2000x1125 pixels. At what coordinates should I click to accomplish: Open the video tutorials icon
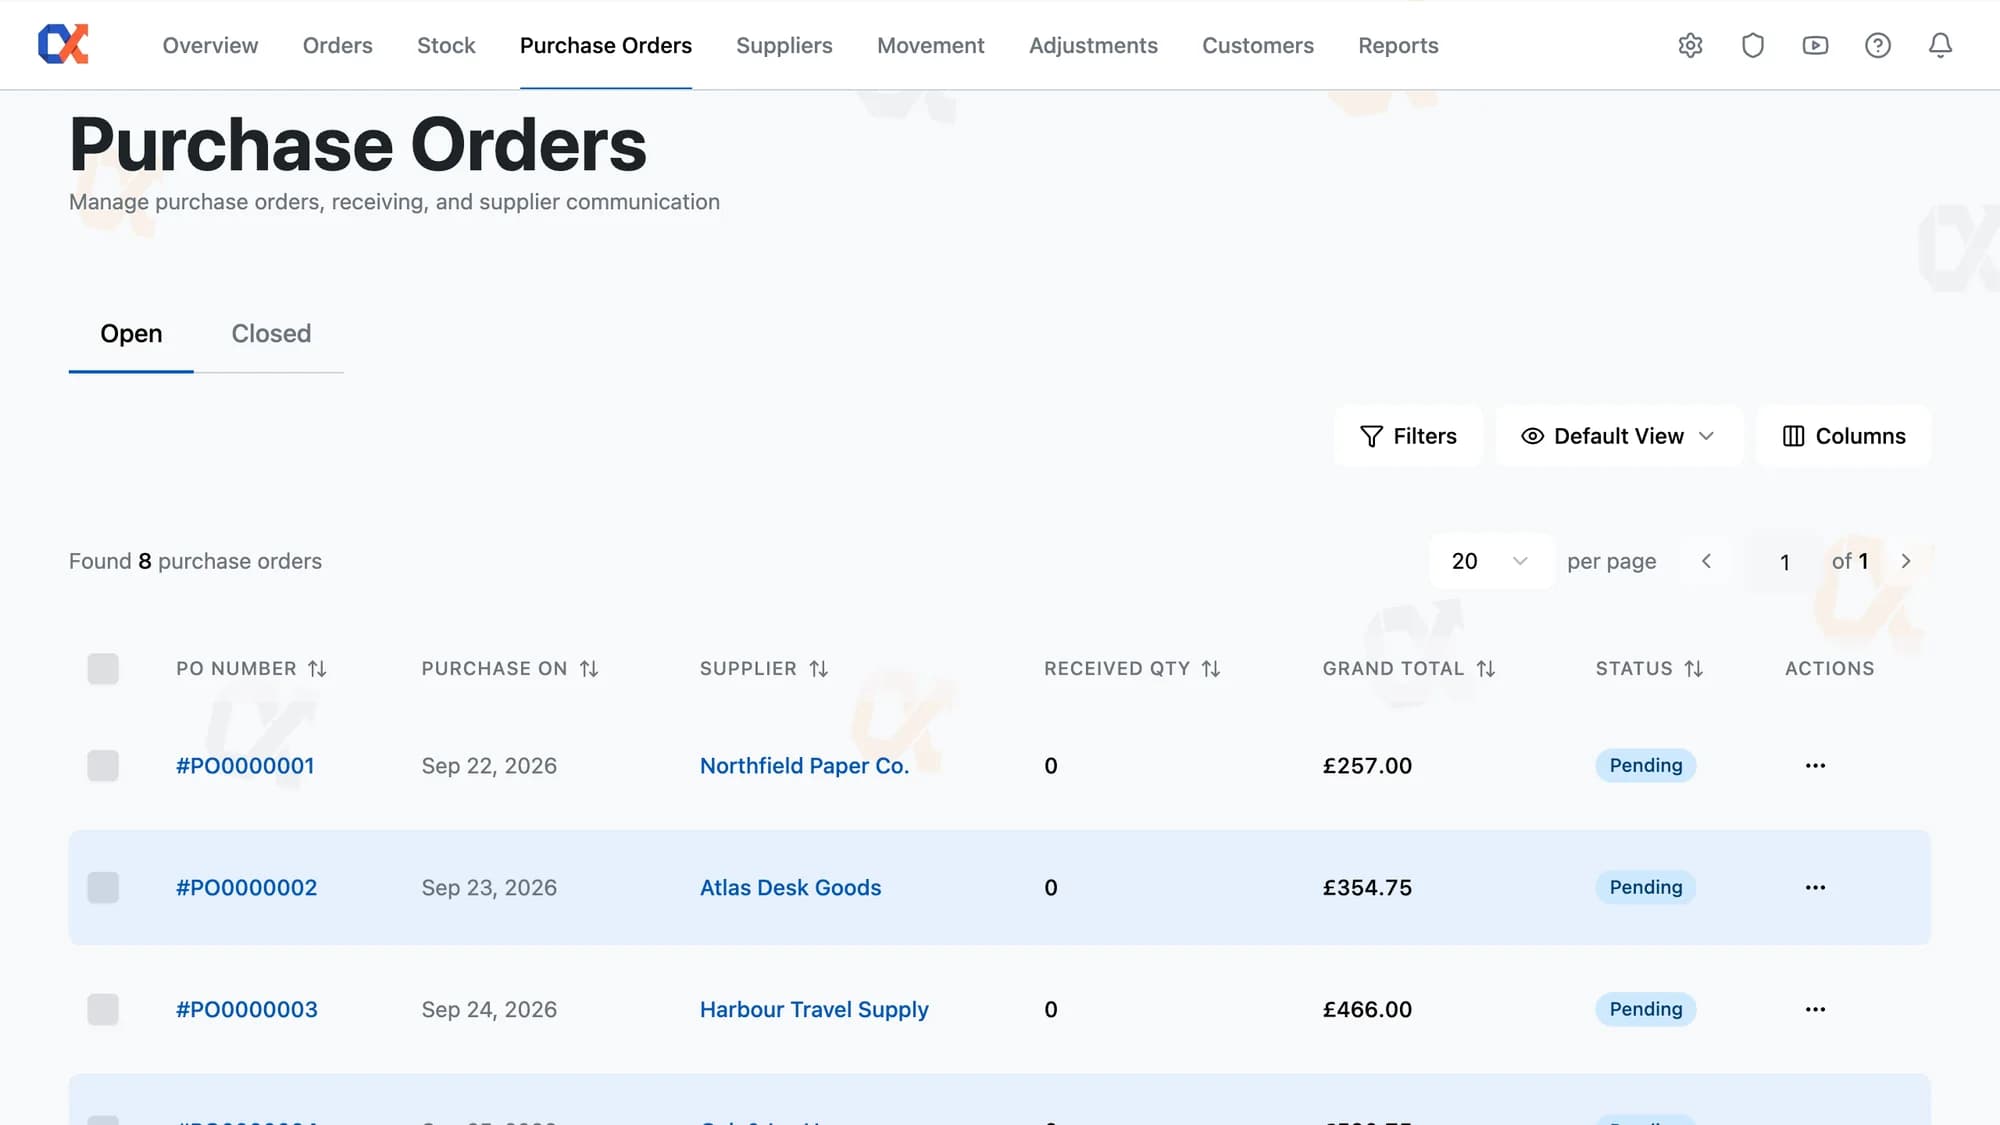coord(1815,45)
